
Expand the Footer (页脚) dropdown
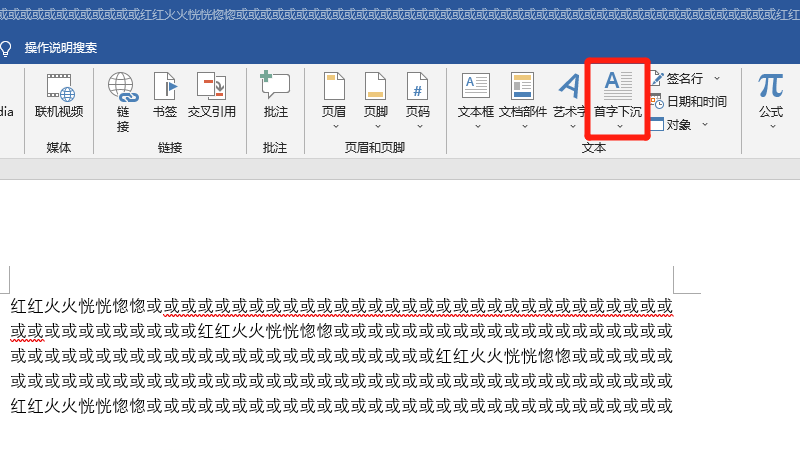pyautogui.click(x=376, y=127)
